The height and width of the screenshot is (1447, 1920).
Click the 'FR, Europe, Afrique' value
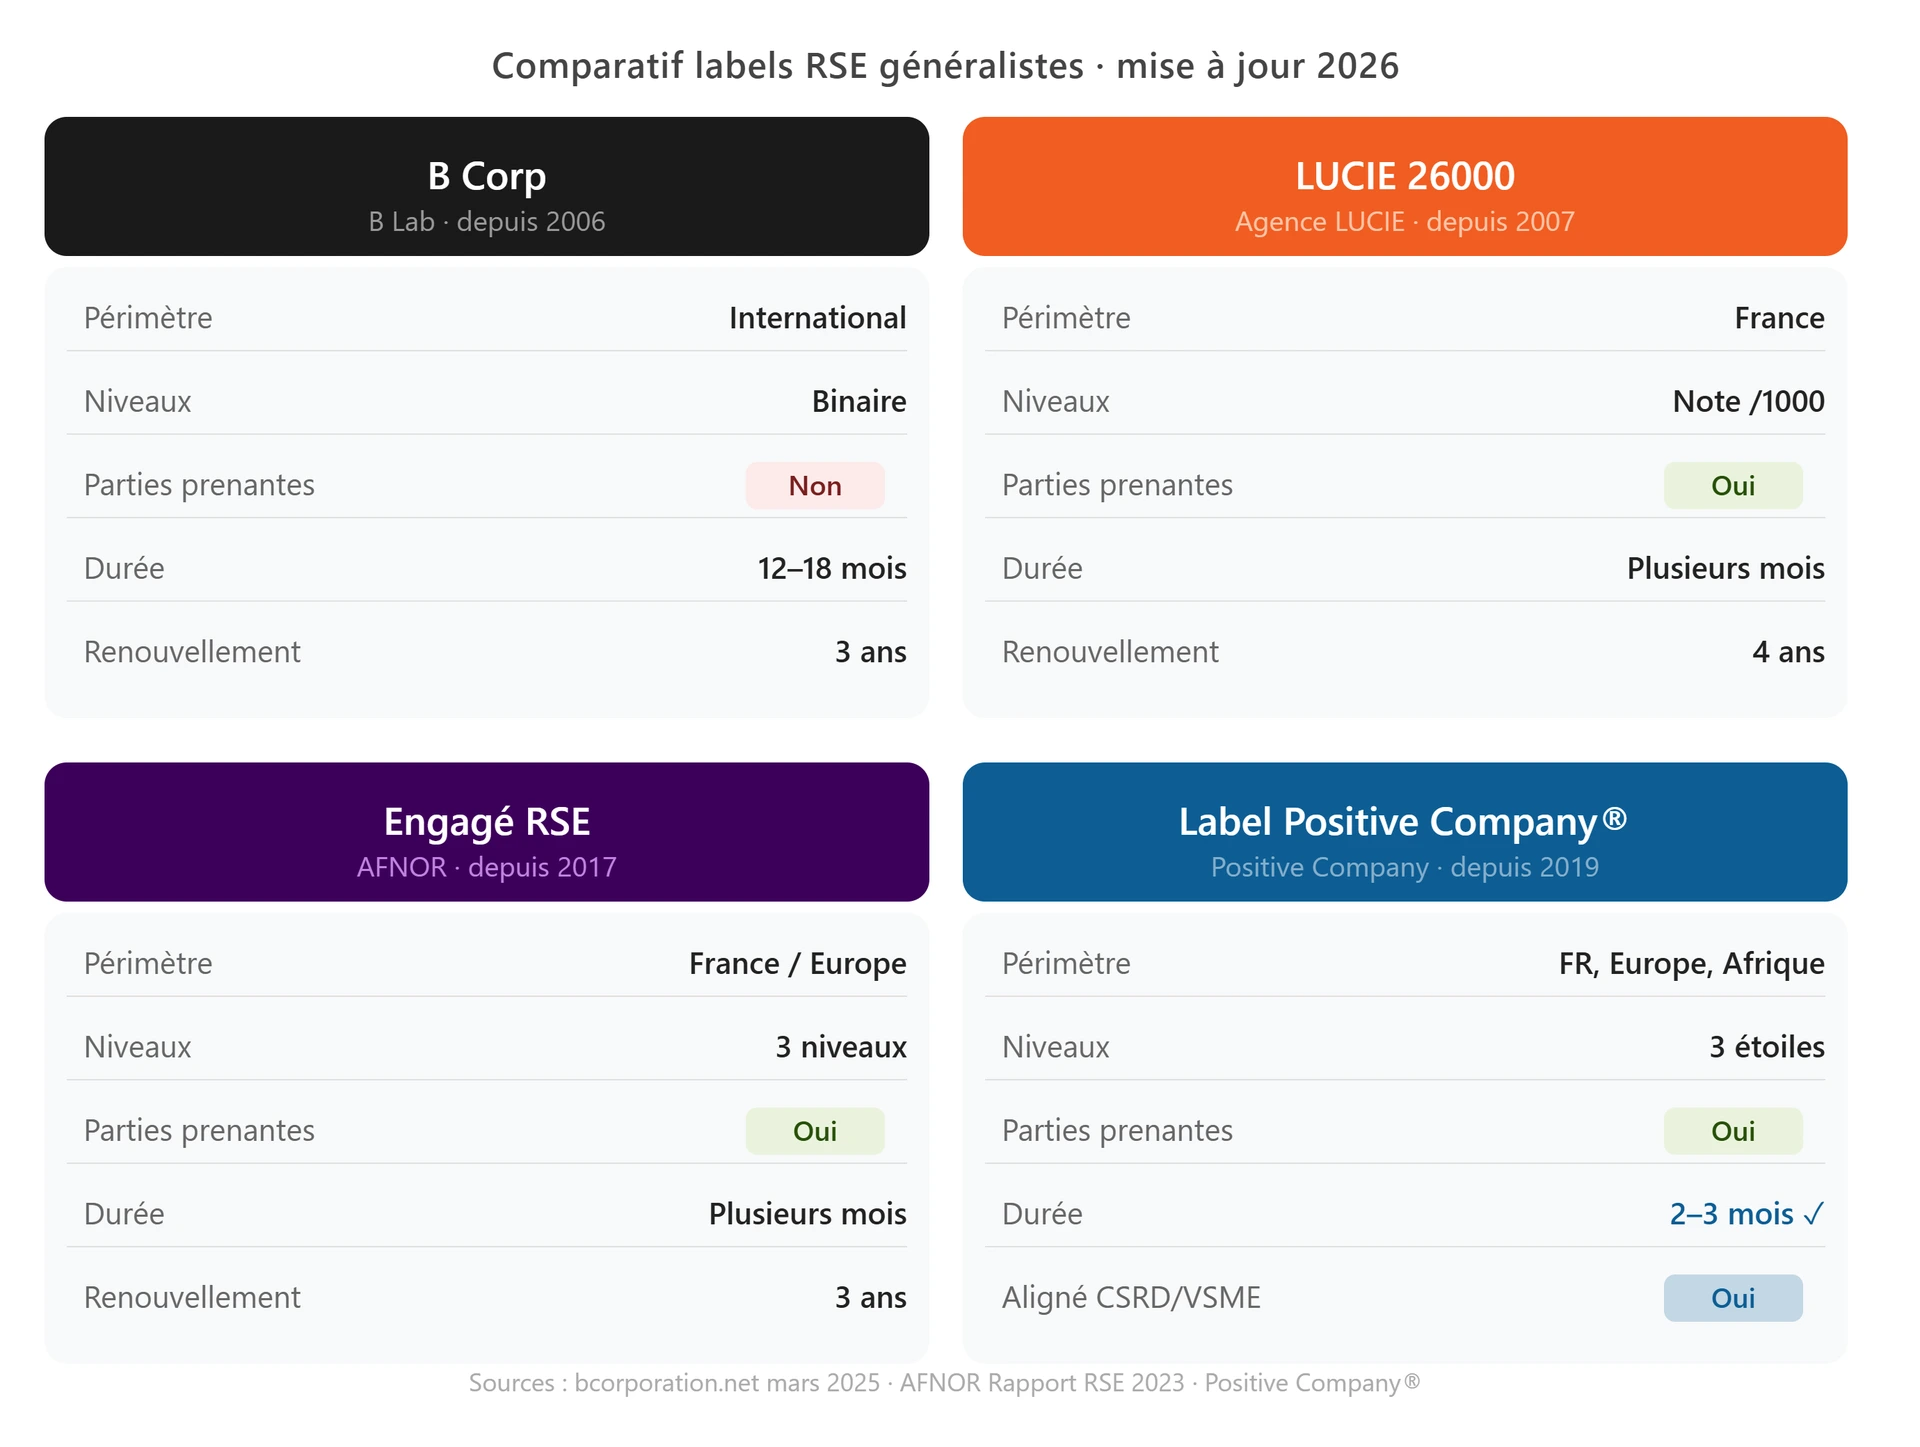(1691, 964)
